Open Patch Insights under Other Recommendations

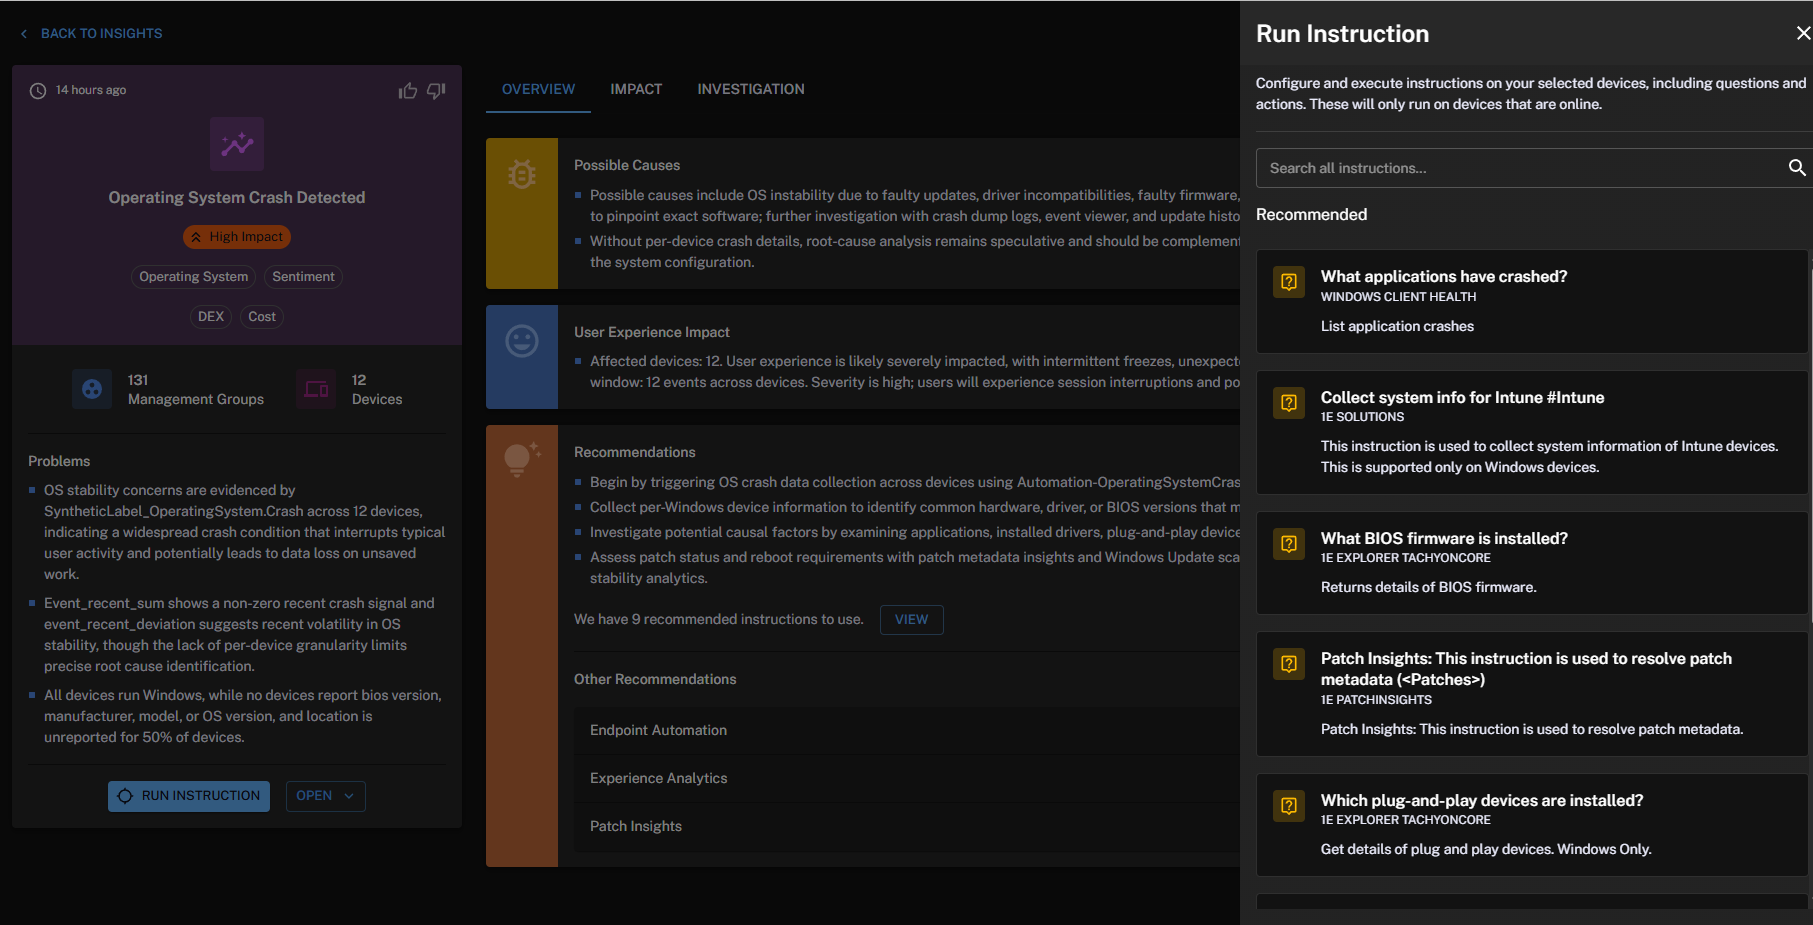[636, 826]
